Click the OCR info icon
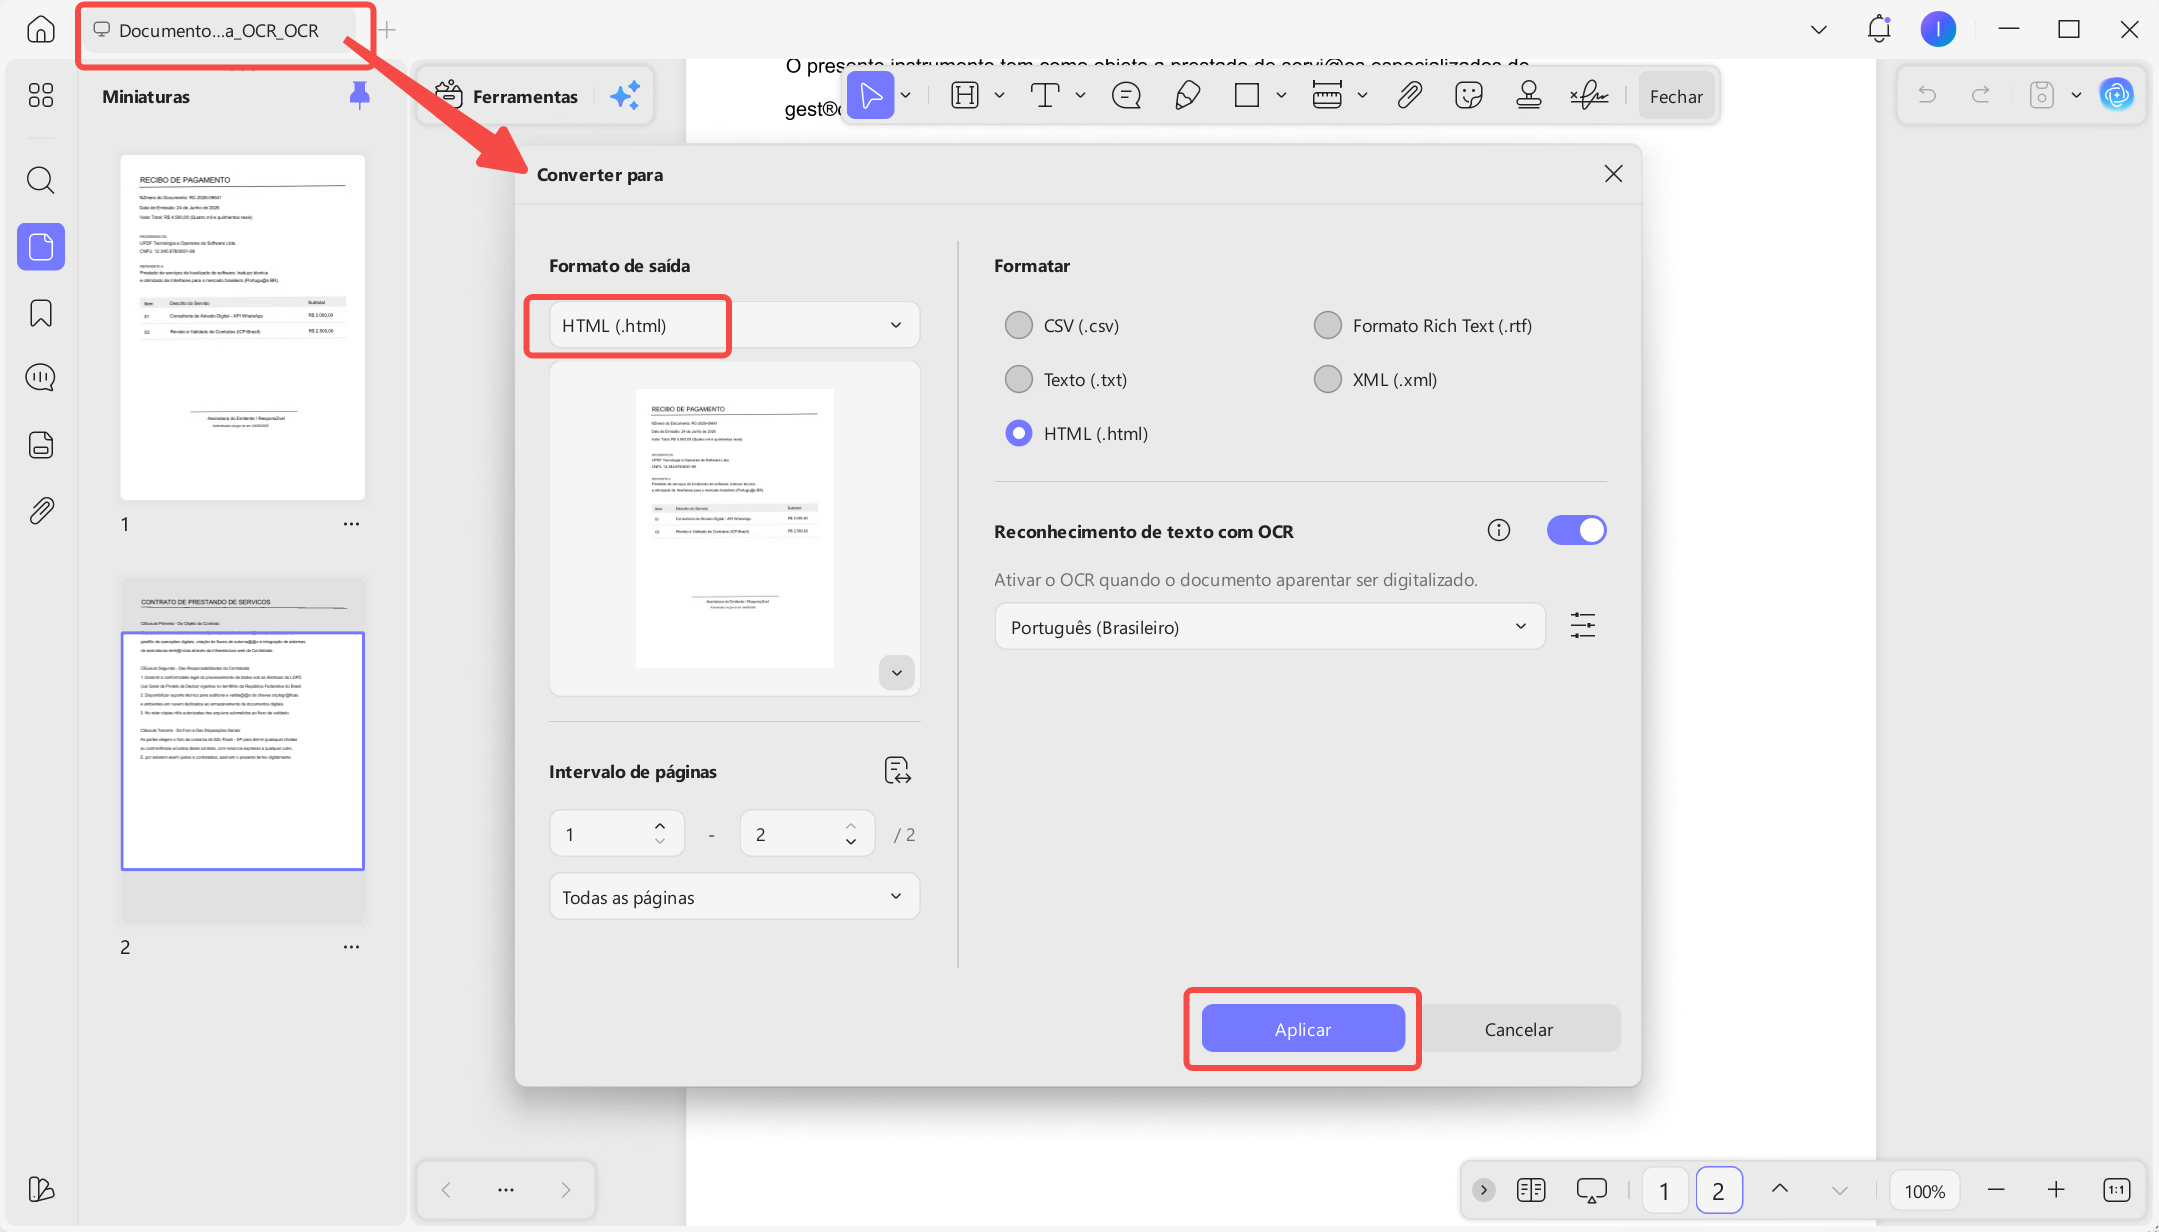 [x=1499, y=530]
